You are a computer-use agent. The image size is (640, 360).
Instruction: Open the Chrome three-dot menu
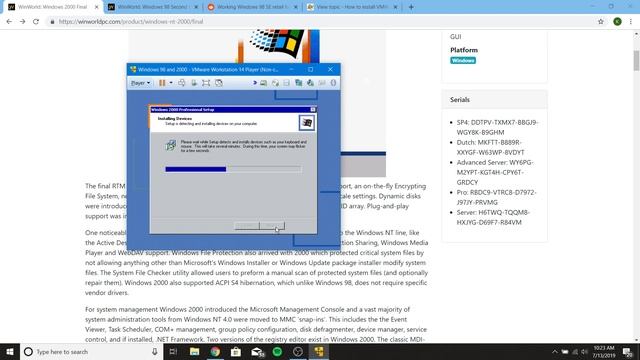point(631,22)
